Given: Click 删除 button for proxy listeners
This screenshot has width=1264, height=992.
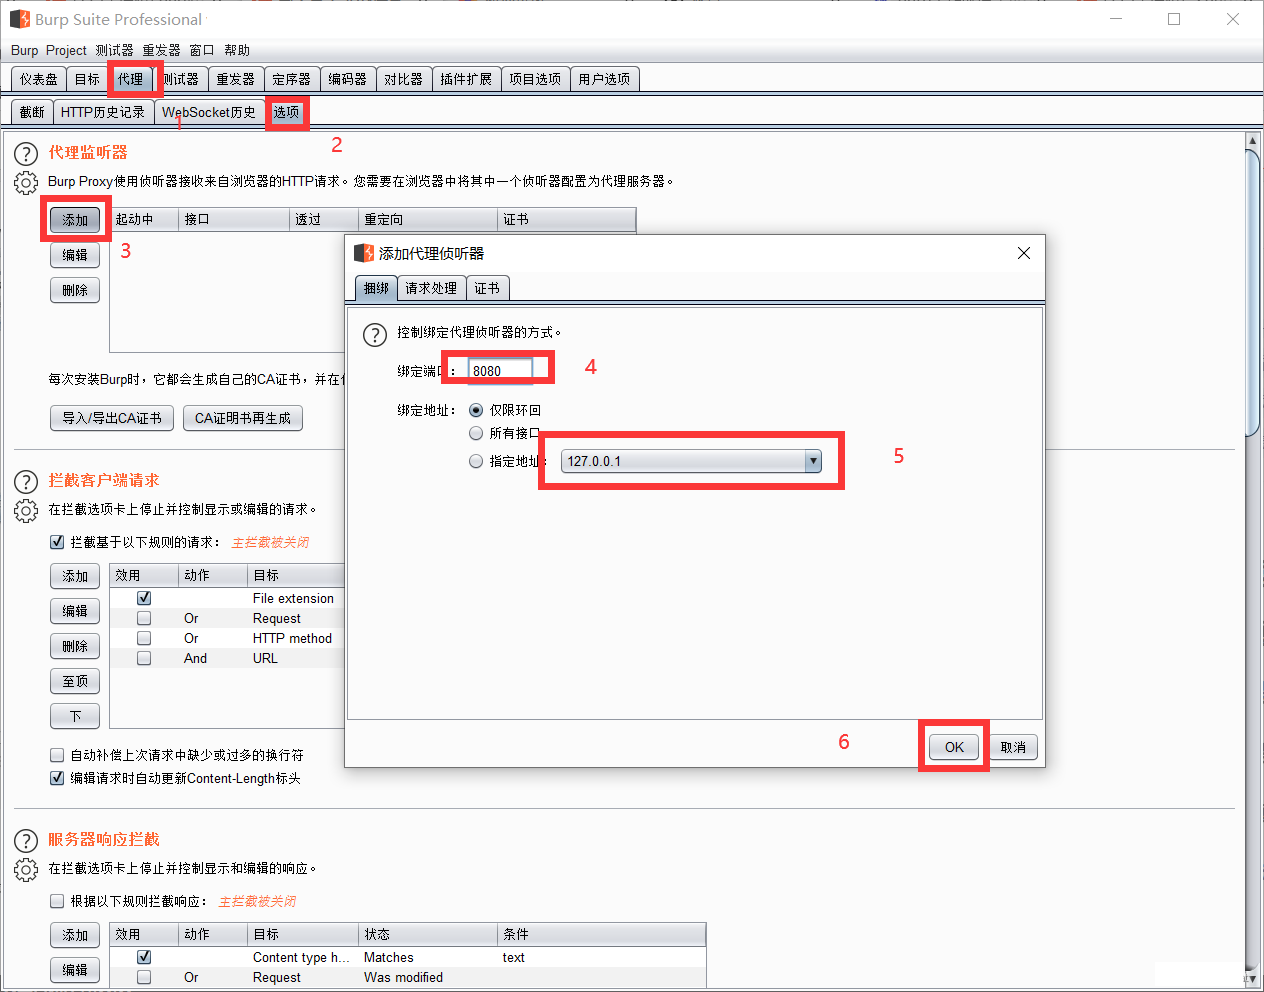Looking at the screenshot, I should [x=75, y=290].
